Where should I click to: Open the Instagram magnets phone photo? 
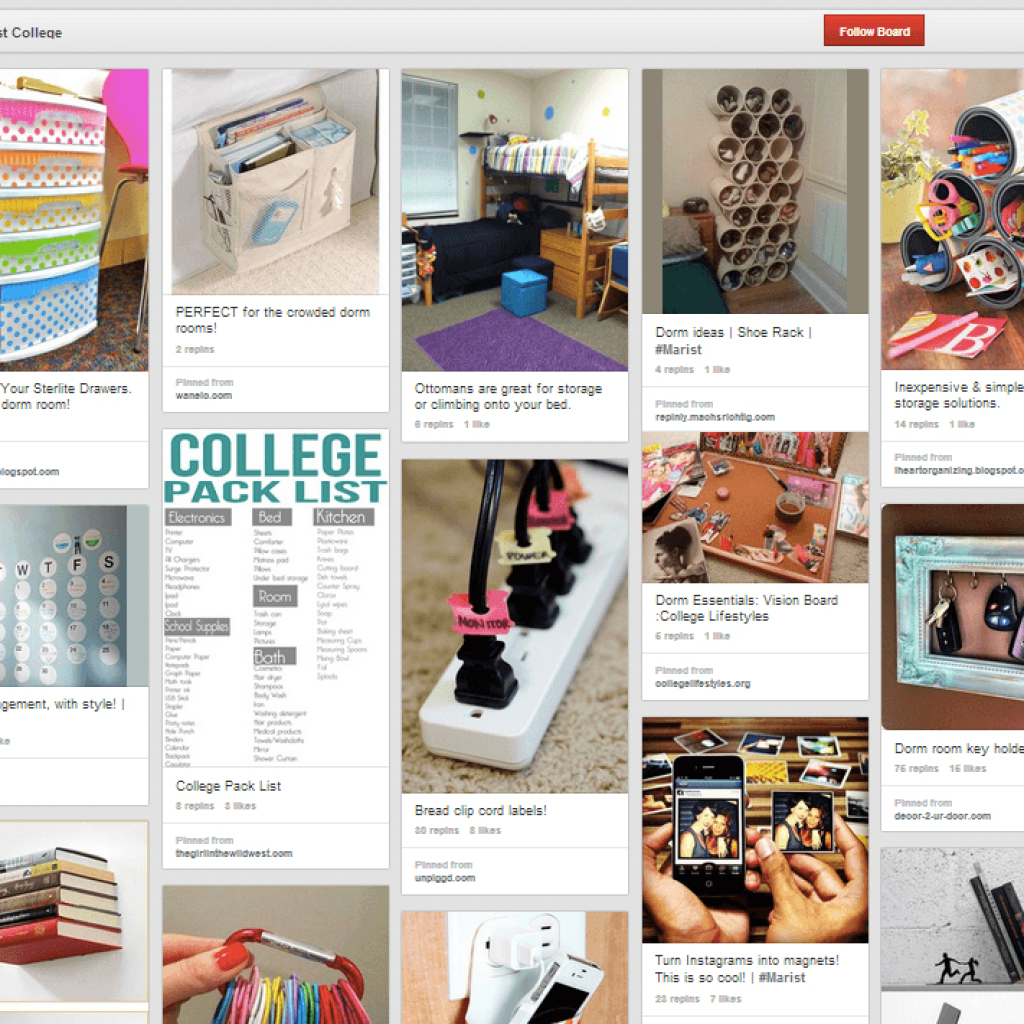point(755,830)
